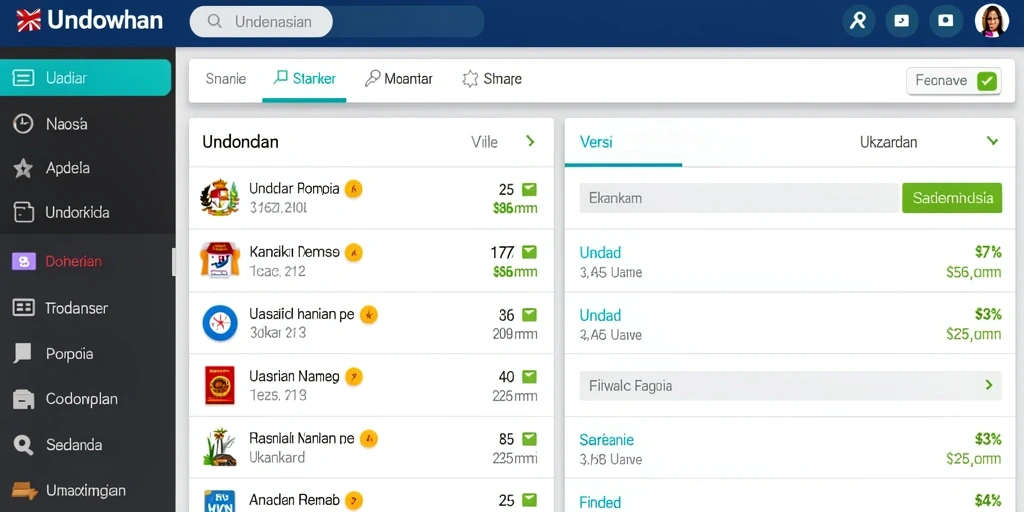Open the Sarêanie link

coord(606,440)
